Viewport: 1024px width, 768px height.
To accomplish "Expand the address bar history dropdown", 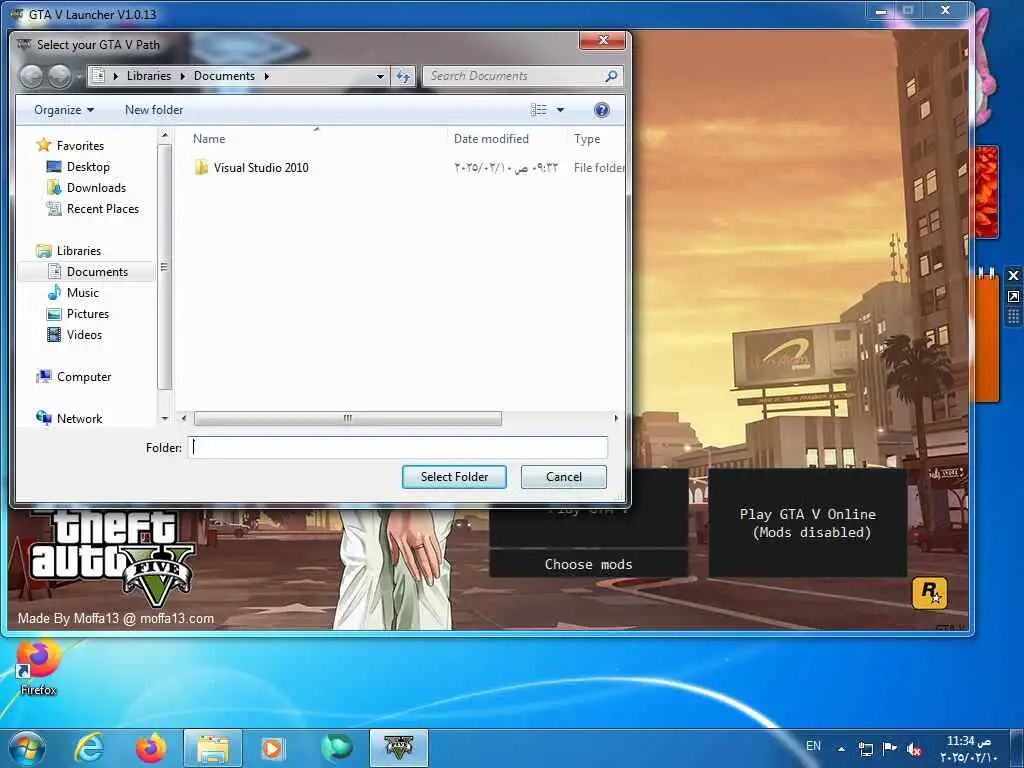I will pos(380,76).
